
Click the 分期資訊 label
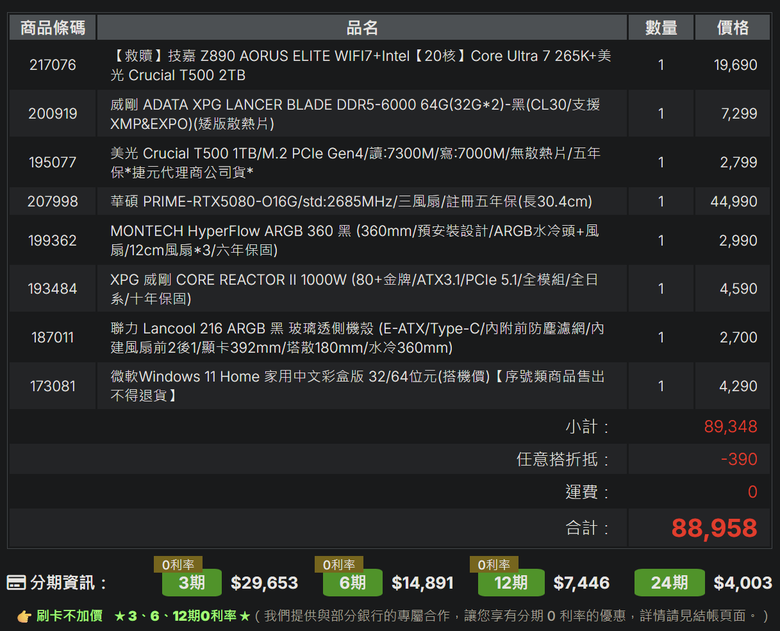click(x=68, y=583)
